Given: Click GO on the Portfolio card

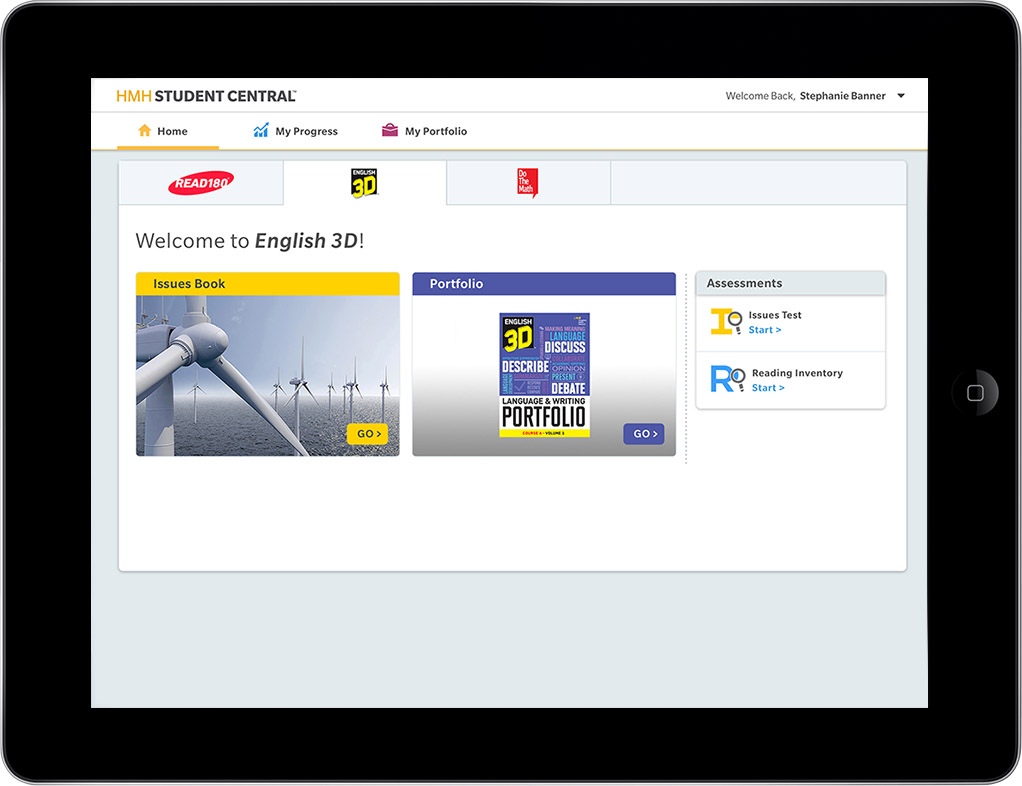Looking at the screenshot, I should (x=644, y=434).
